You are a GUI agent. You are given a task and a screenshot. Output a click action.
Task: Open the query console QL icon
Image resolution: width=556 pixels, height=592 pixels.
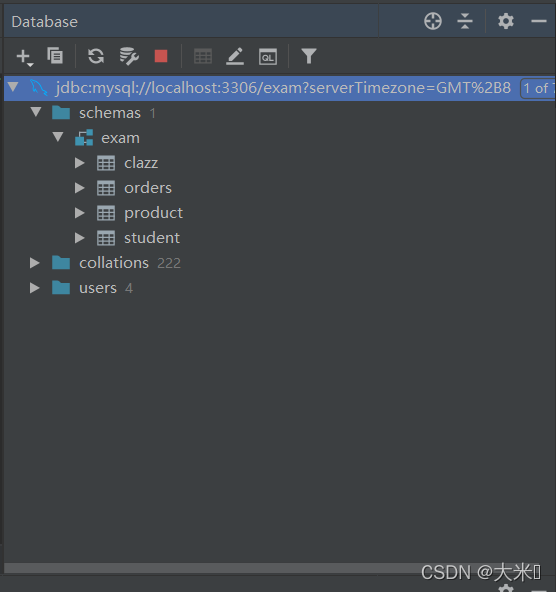[x=268, y=57]
